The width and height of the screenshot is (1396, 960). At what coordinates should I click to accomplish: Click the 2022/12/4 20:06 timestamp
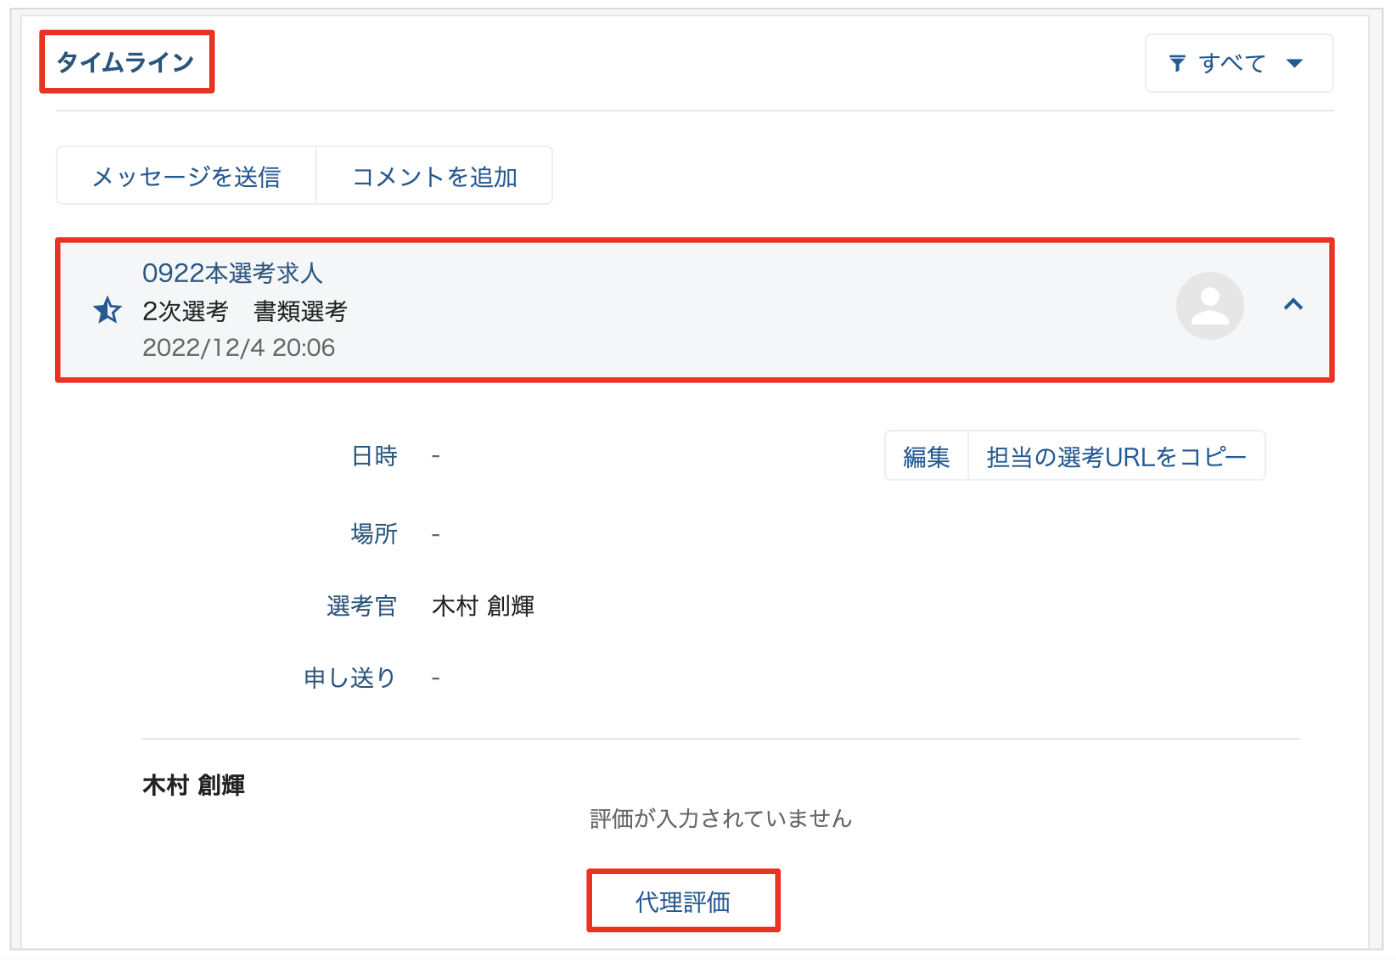(x=238, y=348)
